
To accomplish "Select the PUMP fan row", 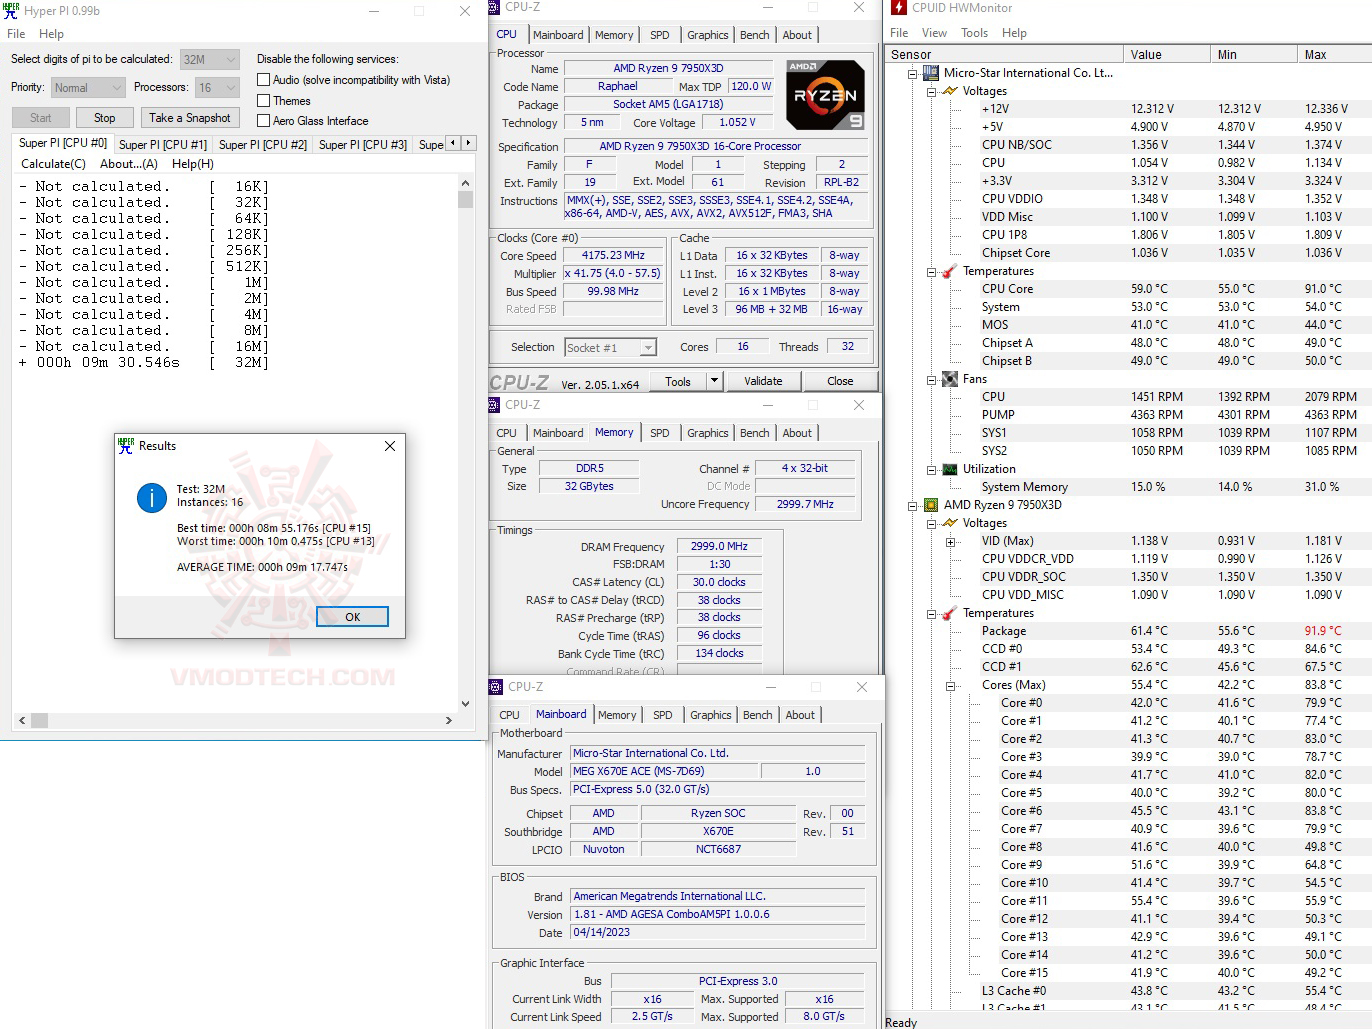I will (x=1128, y=415).
